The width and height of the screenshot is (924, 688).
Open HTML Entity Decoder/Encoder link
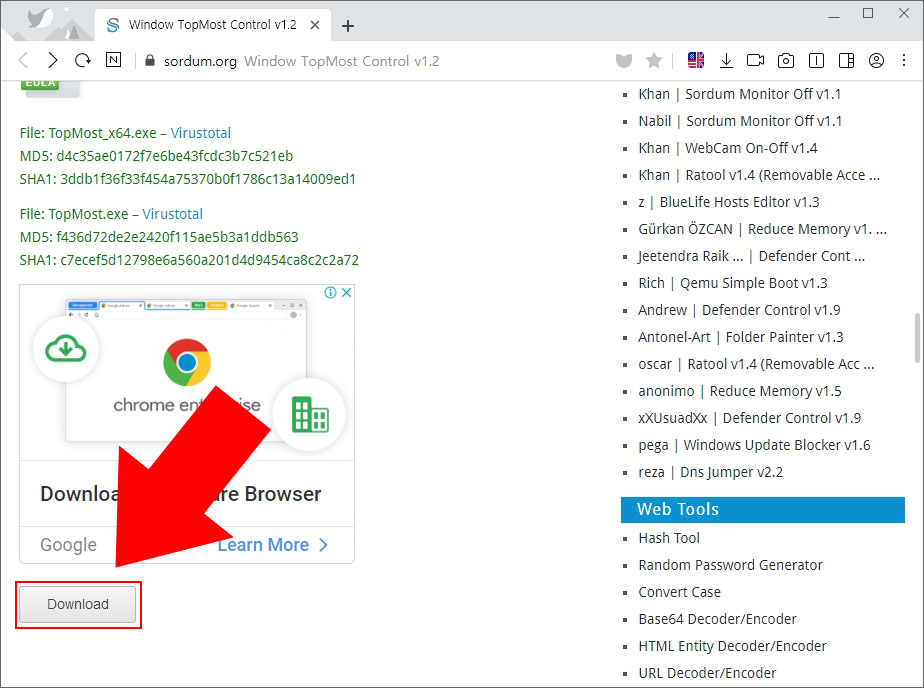732,646
